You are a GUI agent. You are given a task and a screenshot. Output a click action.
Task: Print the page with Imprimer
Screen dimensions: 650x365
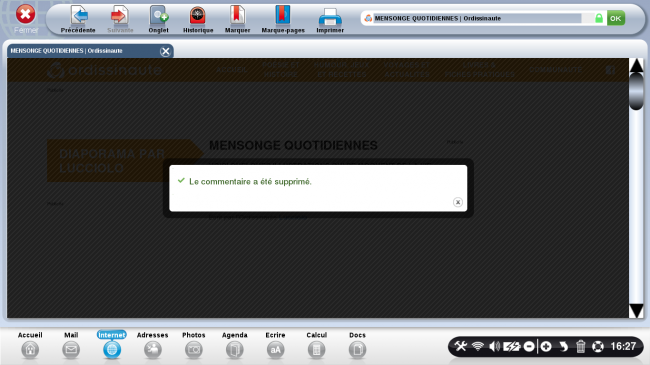[x=330, y=19]
